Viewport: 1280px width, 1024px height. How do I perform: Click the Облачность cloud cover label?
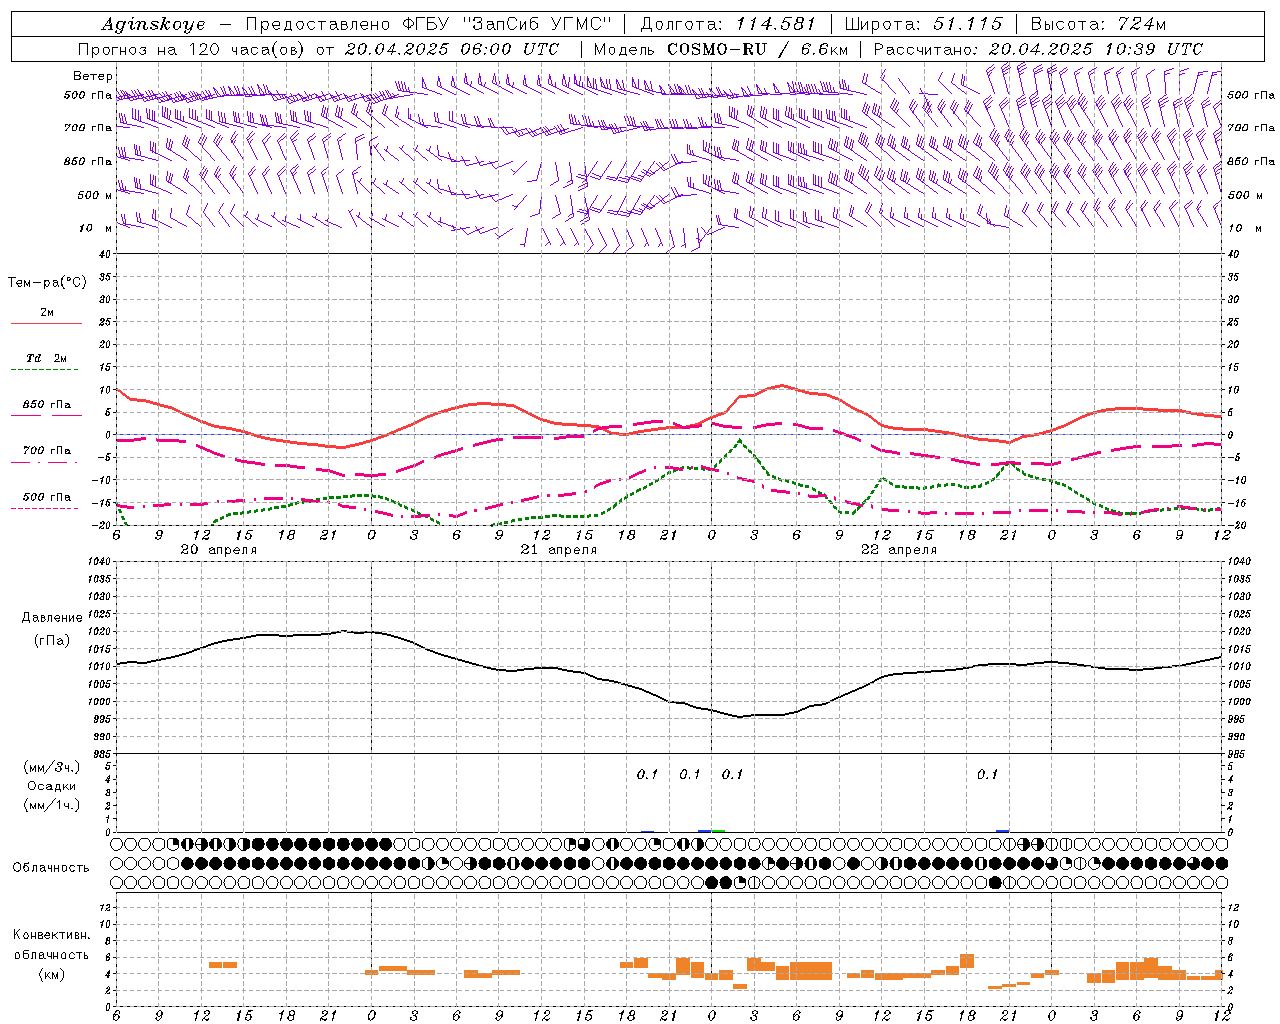(51, 868)
